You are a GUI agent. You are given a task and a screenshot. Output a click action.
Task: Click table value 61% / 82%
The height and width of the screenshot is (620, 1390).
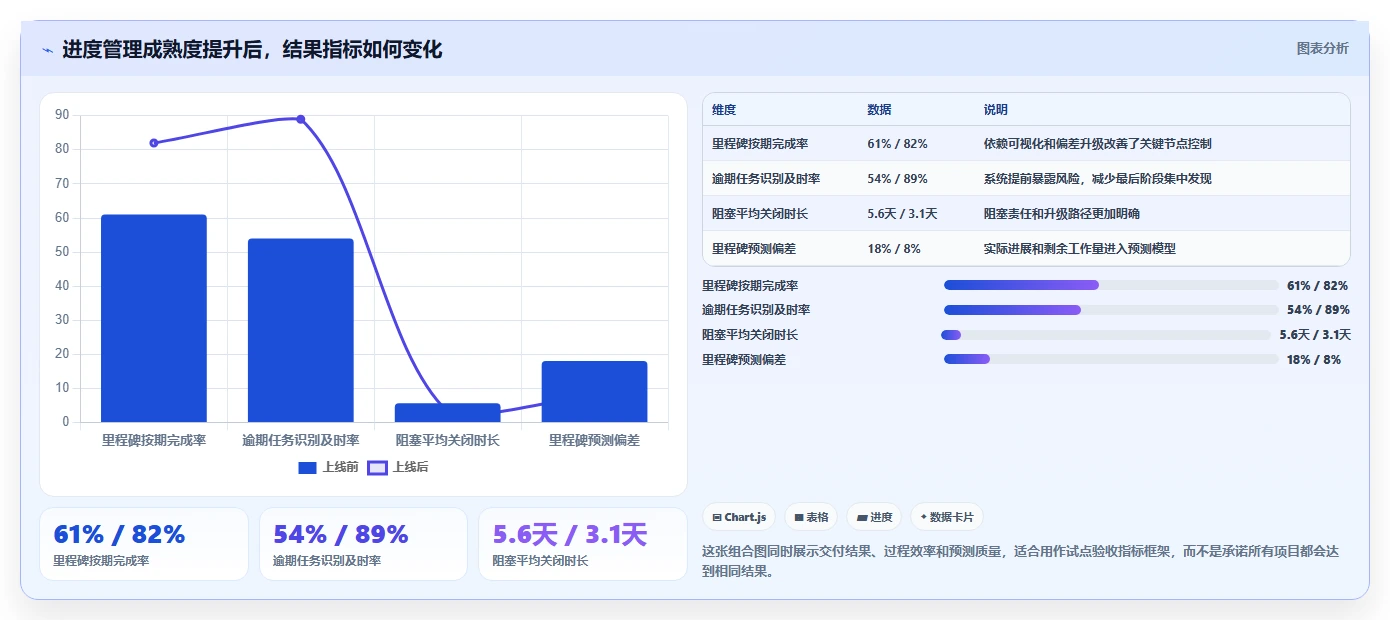tap(897, 144)
